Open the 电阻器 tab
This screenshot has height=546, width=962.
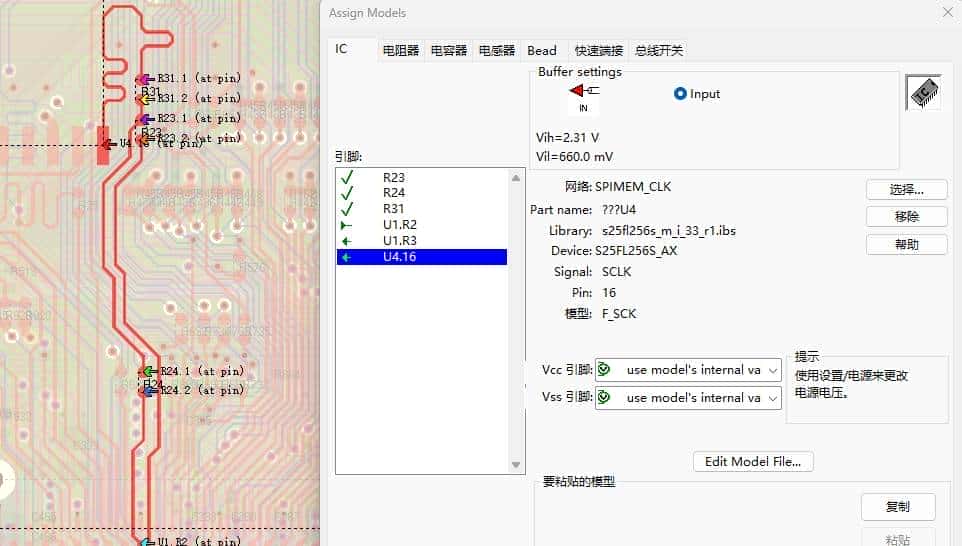[x=401, y=50]
